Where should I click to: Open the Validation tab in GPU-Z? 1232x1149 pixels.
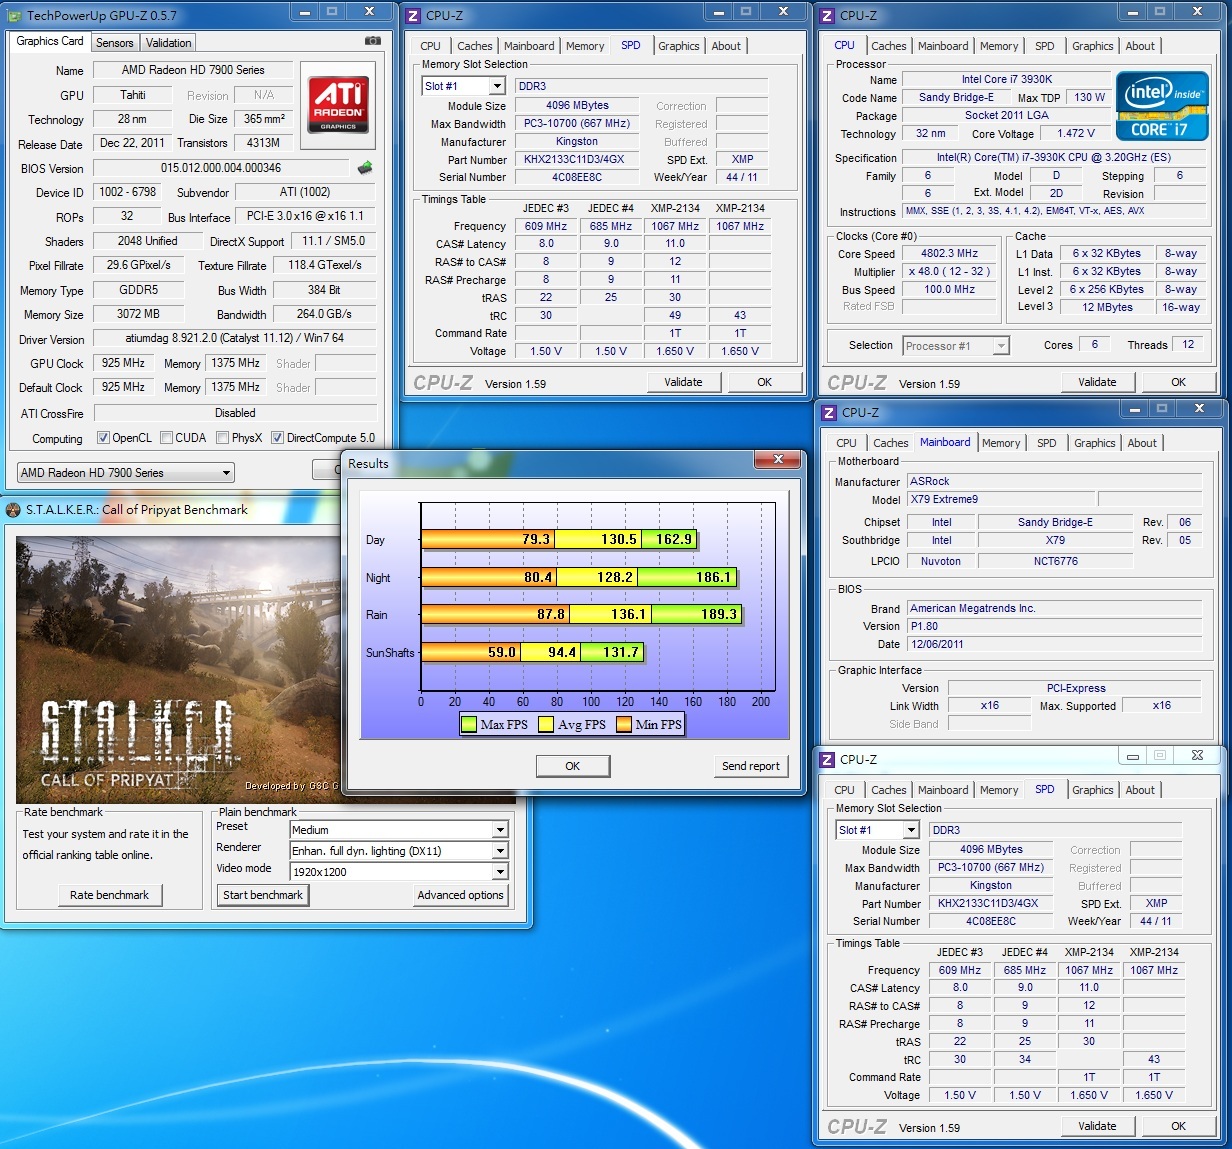pos(168,43)
